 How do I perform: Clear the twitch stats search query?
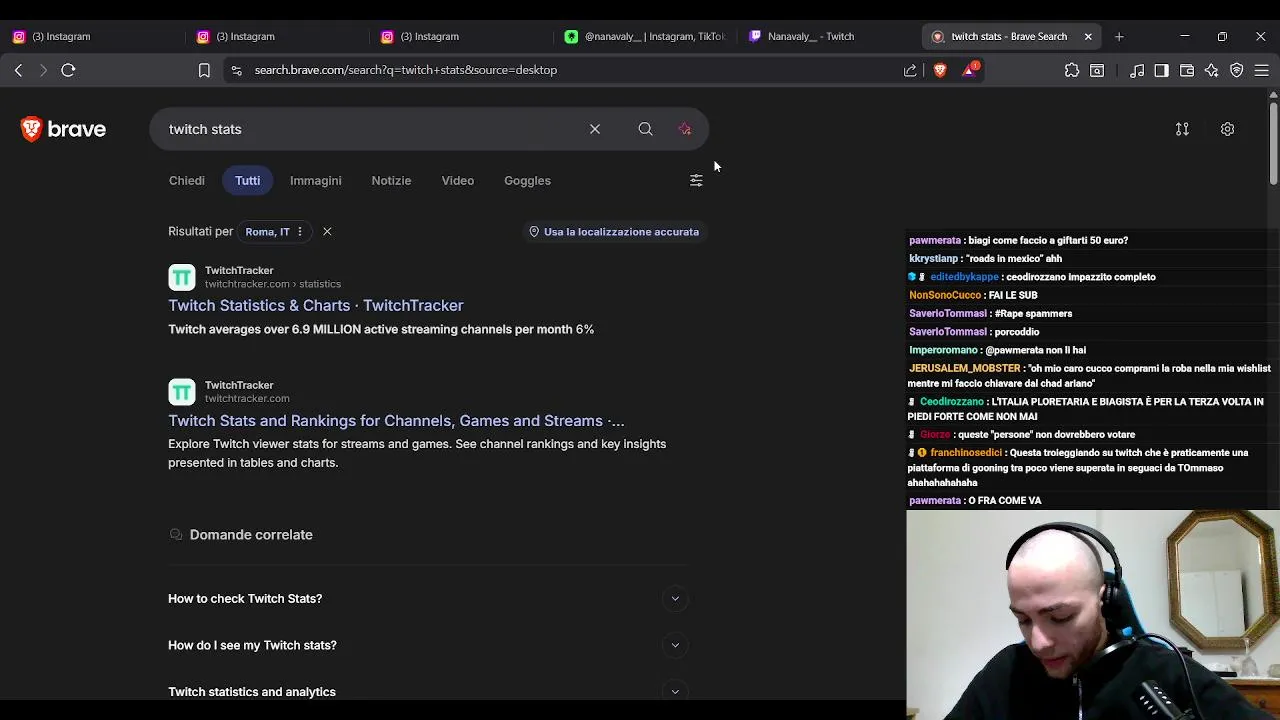tap(595, 129)
